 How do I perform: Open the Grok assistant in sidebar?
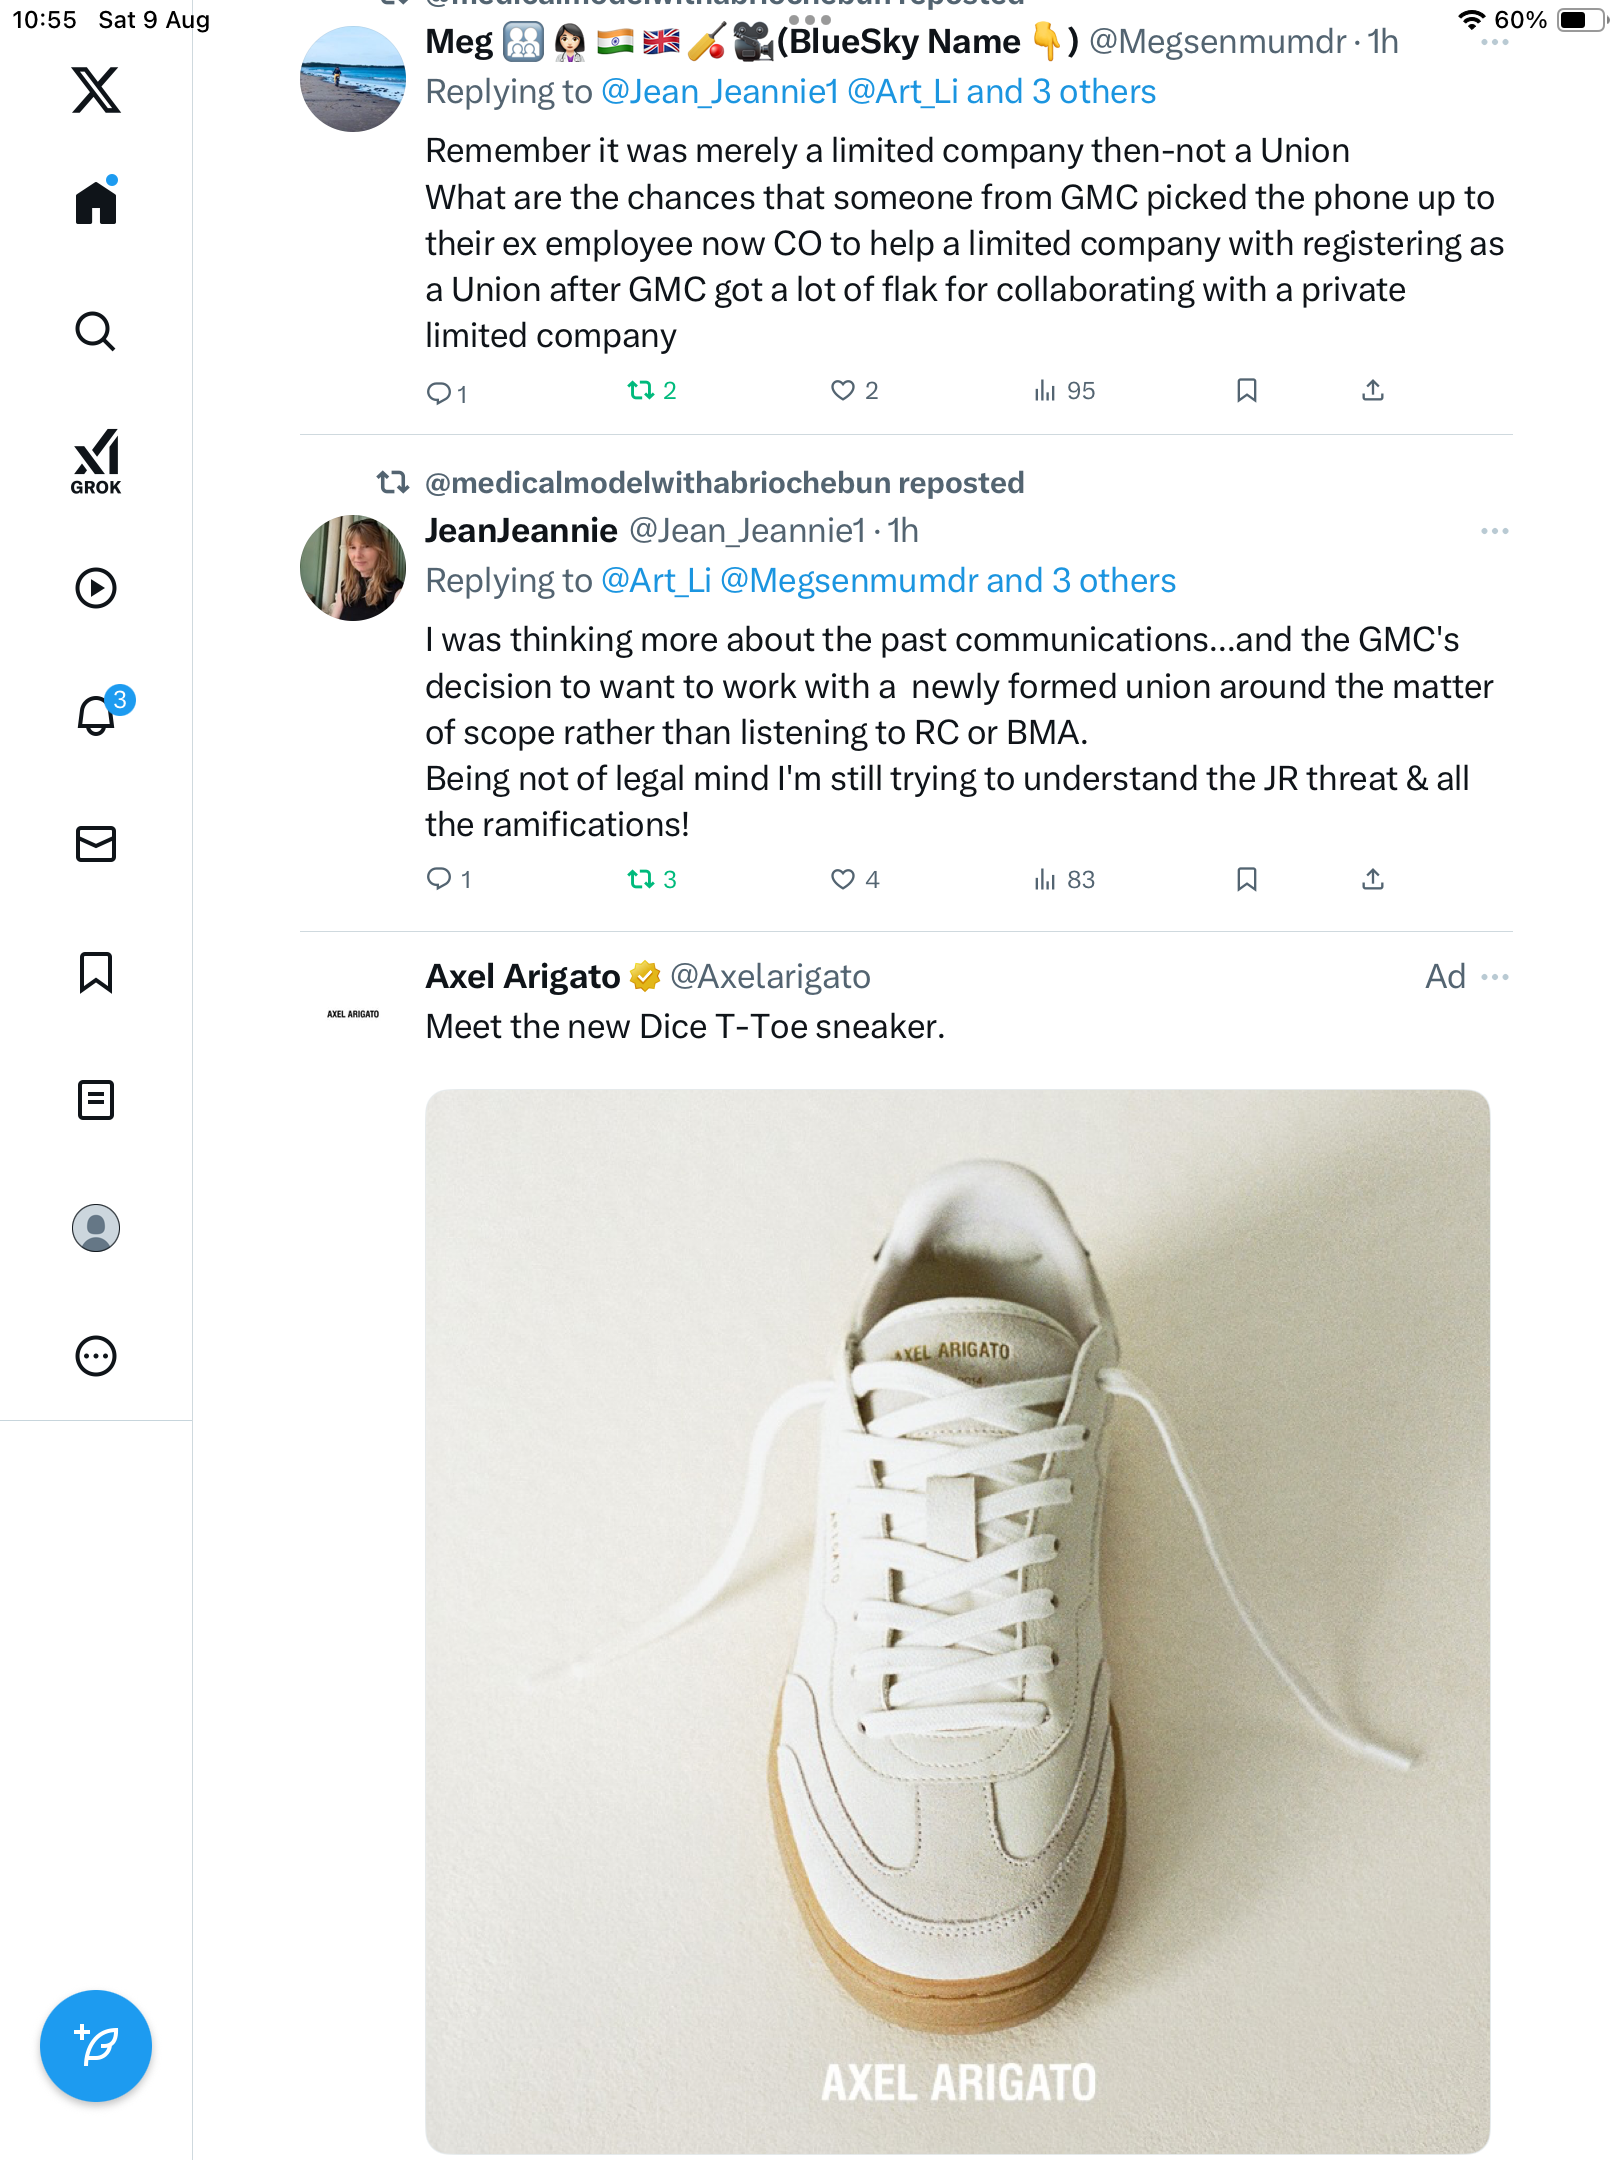96,461
